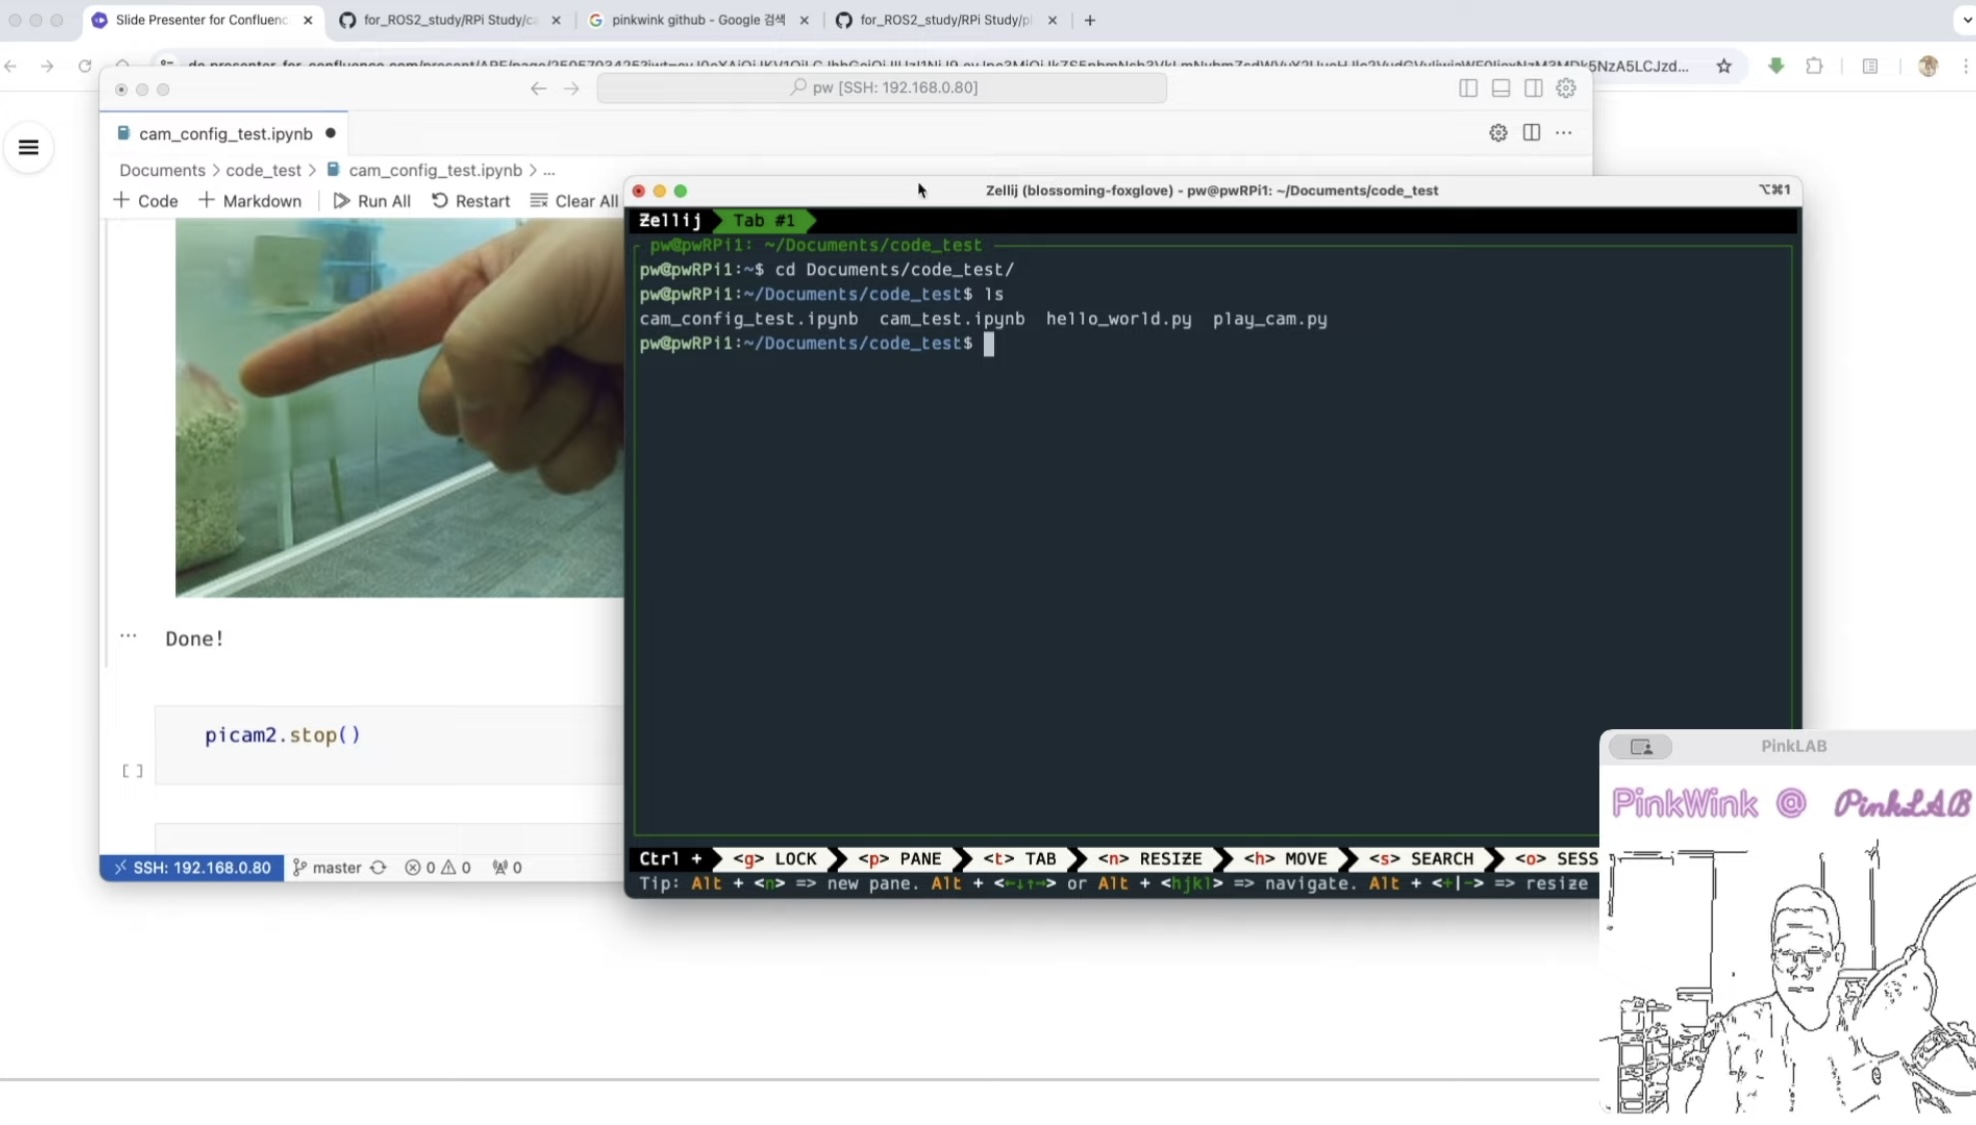Toggle VS Code bottom panel layout icon
The image size is (1976, 1125).
point(1500,88)
